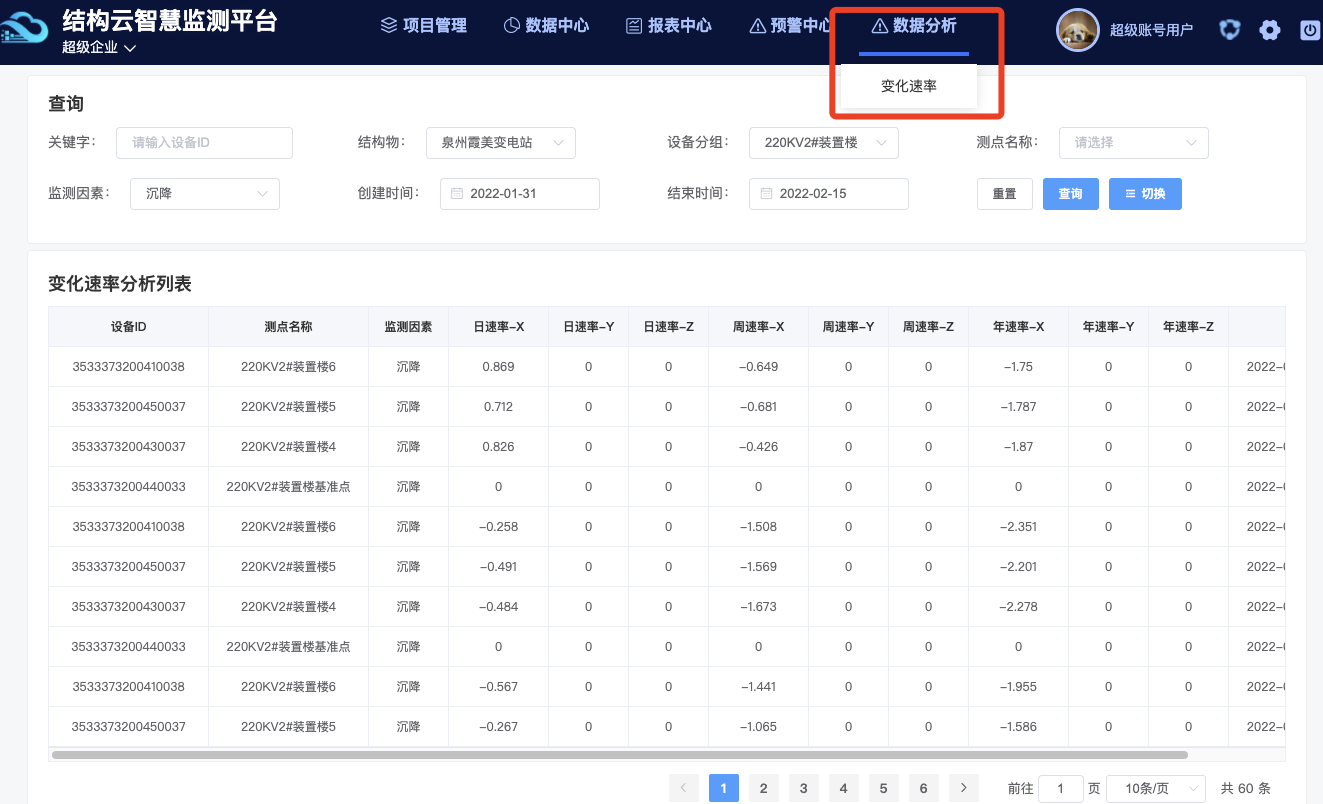Click the 重置 button

[1005, 194]
